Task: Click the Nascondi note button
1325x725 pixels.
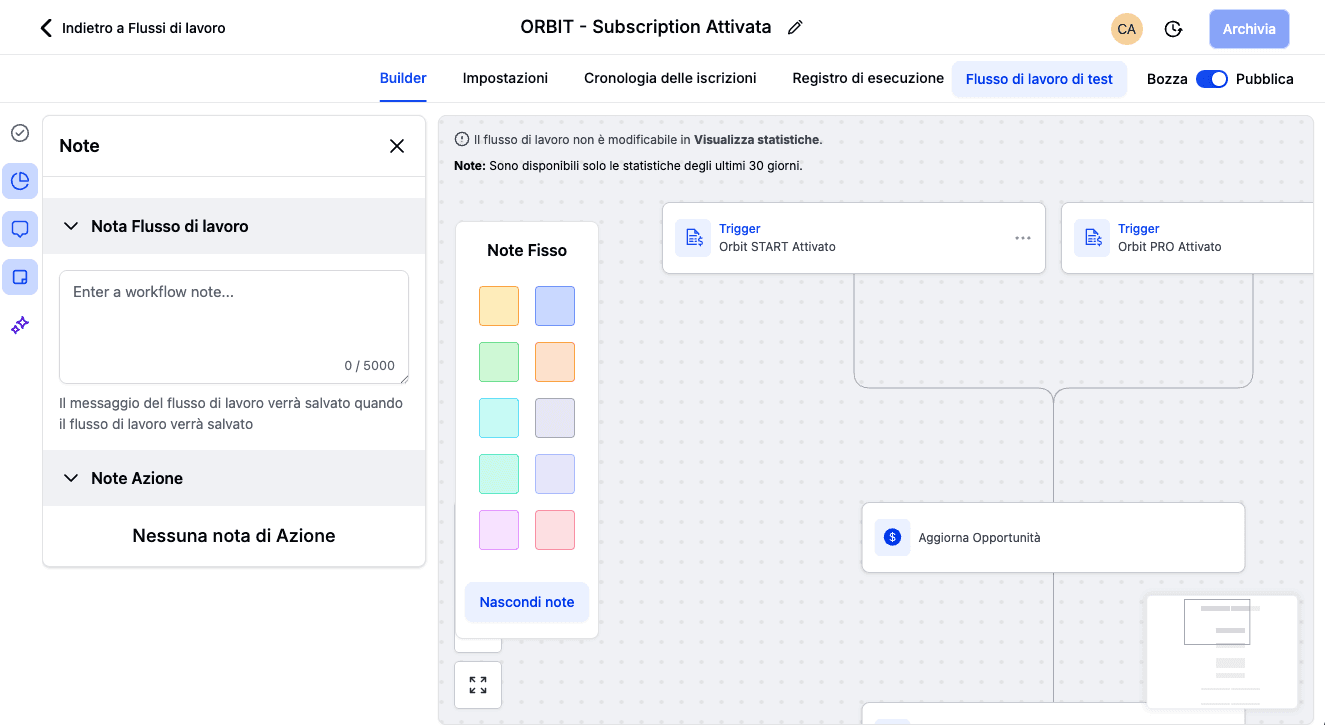Action: pyautogui.click(x=527, y=602)
